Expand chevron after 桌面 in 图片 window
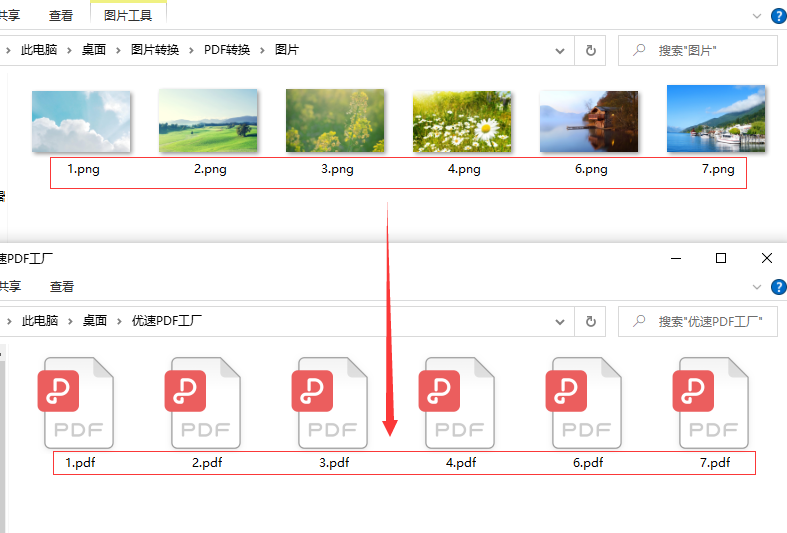This screenshot has height=533, width=787. click(118, 50)
